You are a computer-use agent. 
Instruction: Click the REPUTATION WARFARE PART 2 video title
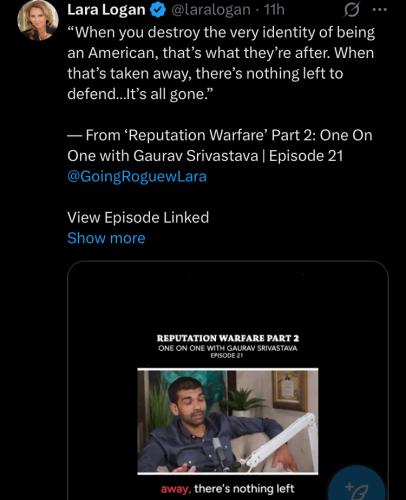point(228,338)
